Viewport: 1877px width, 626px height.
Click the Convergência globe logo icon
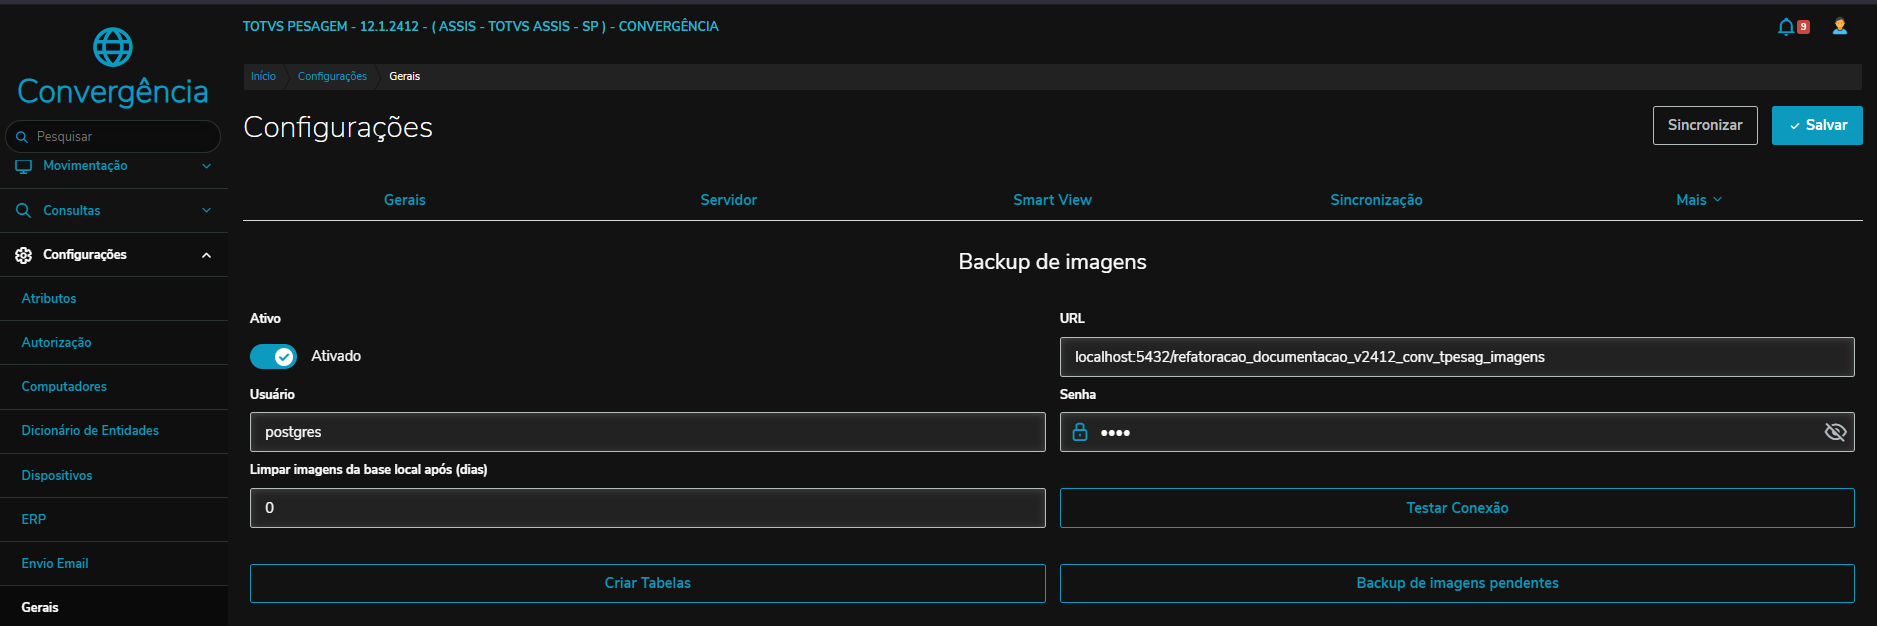[x=112, y=47]
